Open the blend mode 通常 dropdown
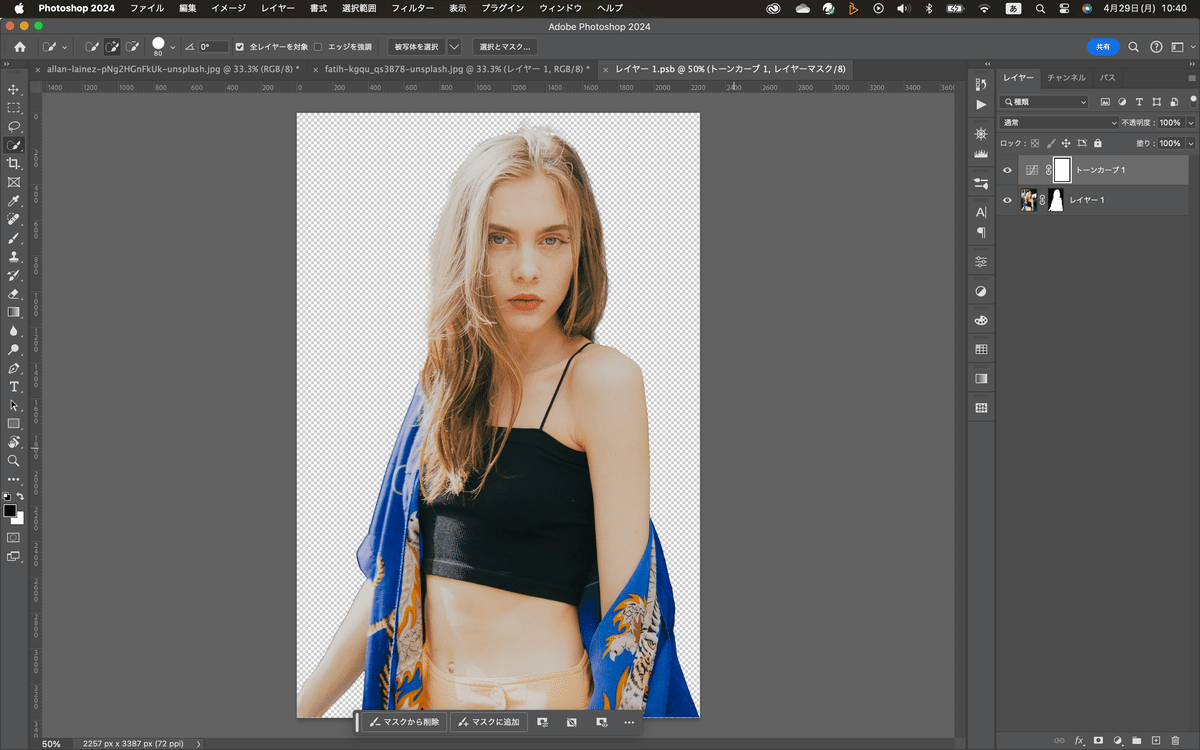 [1059, 123]
